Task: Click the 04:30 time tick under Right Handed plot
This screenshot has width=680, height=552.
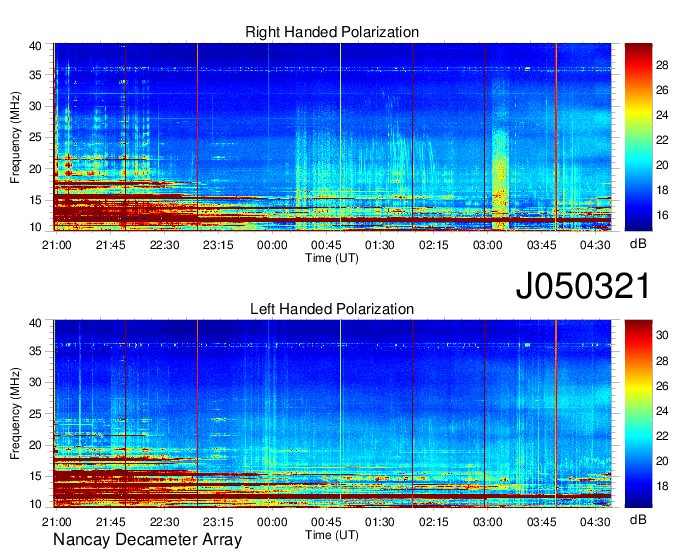Action: click(x=595, y=245)
